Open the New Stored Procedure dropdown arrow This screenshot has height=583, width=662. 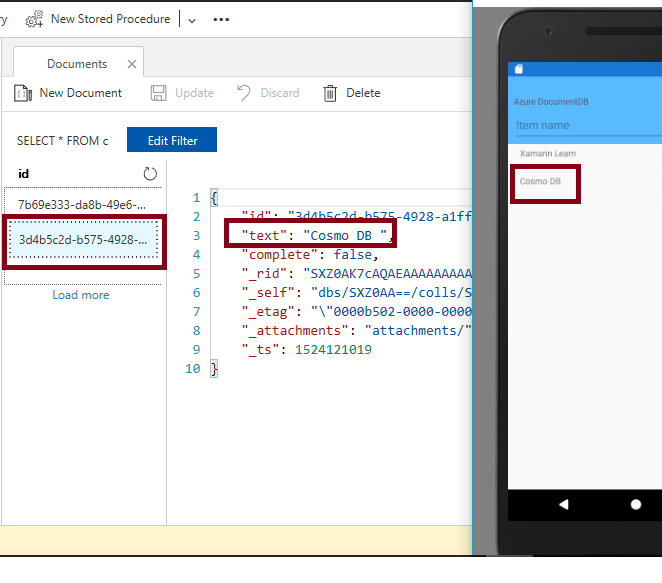pos(192,21)
